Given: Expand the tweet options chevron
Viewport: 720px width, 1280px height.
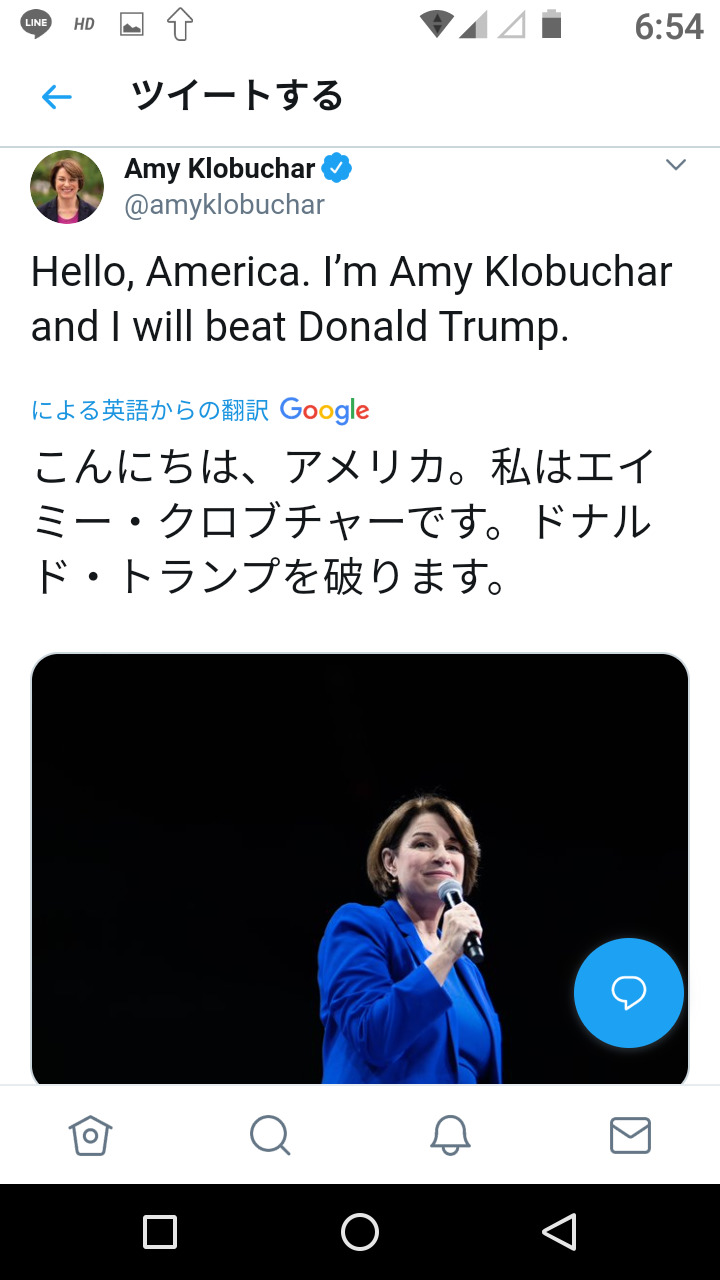Looking at the screenshot, I should click(676, 166).
